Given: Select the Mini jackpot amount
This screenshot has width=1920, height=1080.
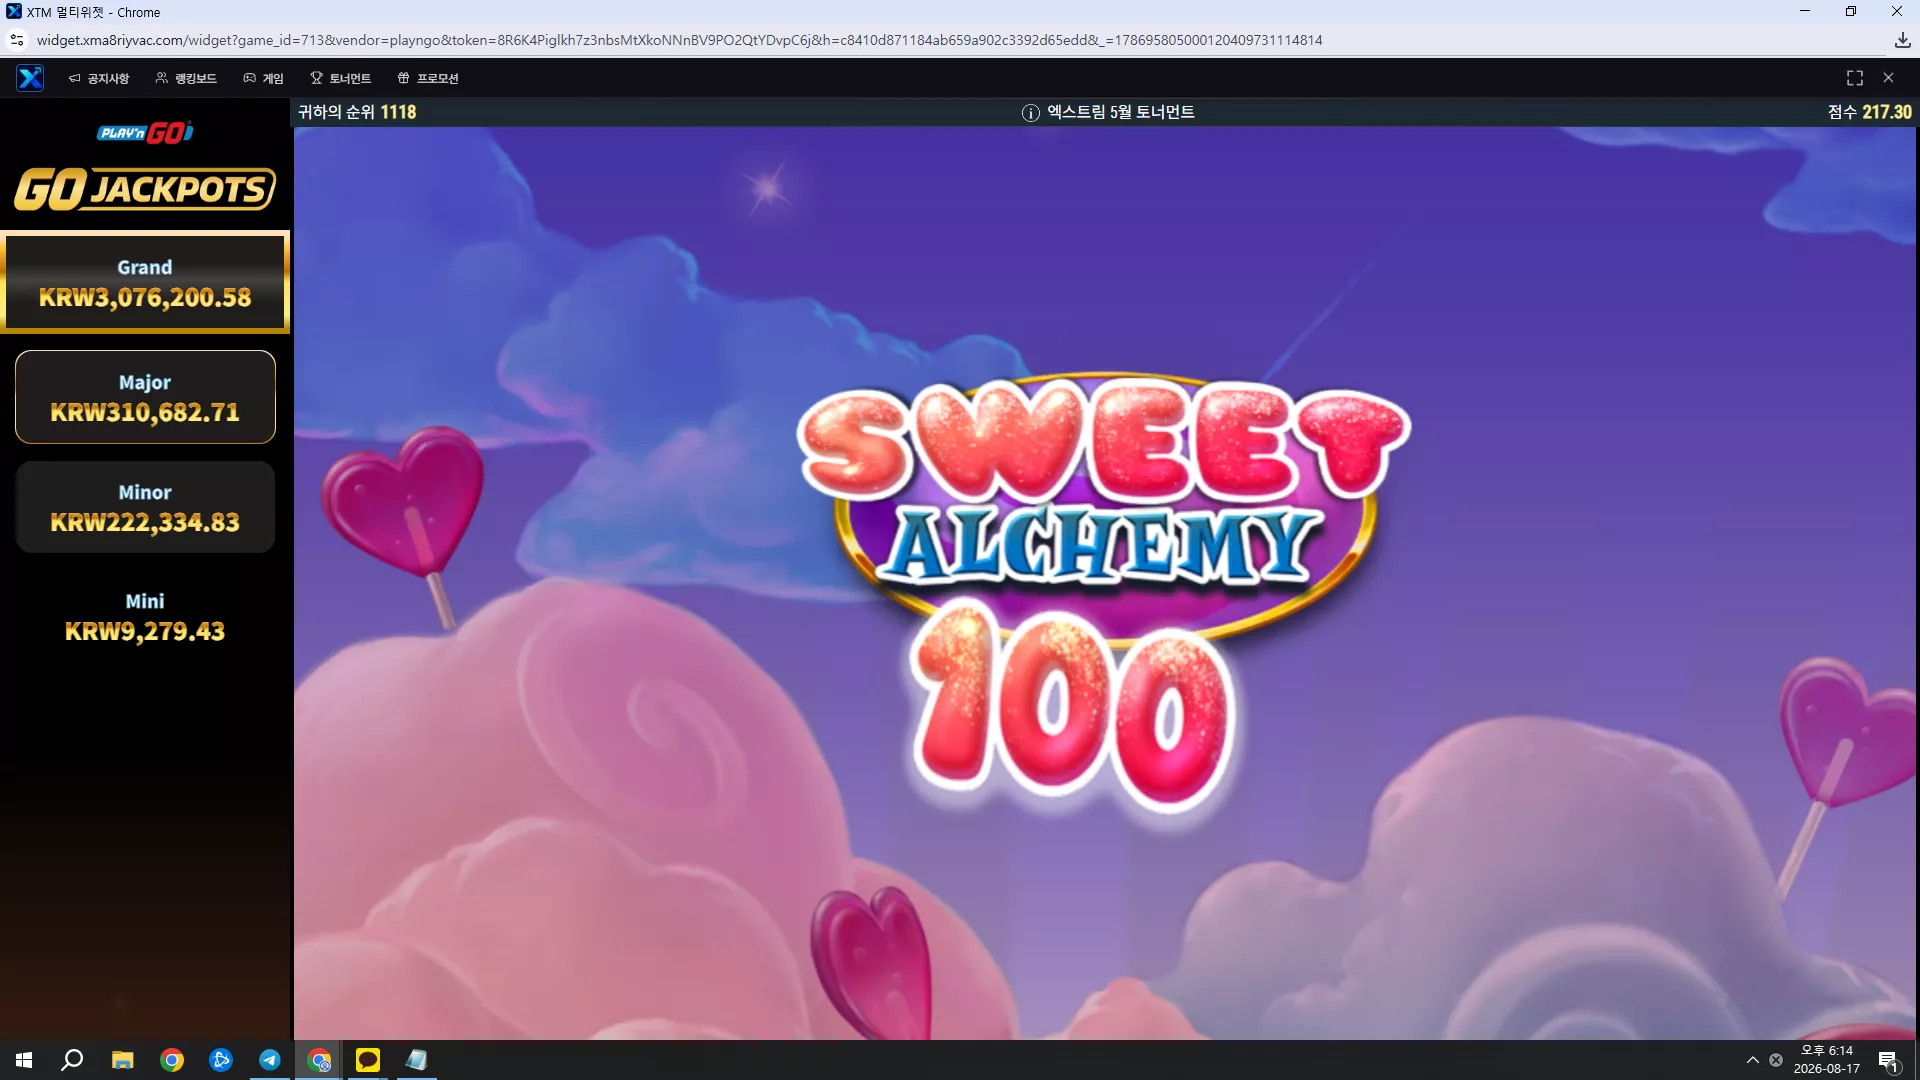Looking at the screenshot, I should tap(145, 632).
